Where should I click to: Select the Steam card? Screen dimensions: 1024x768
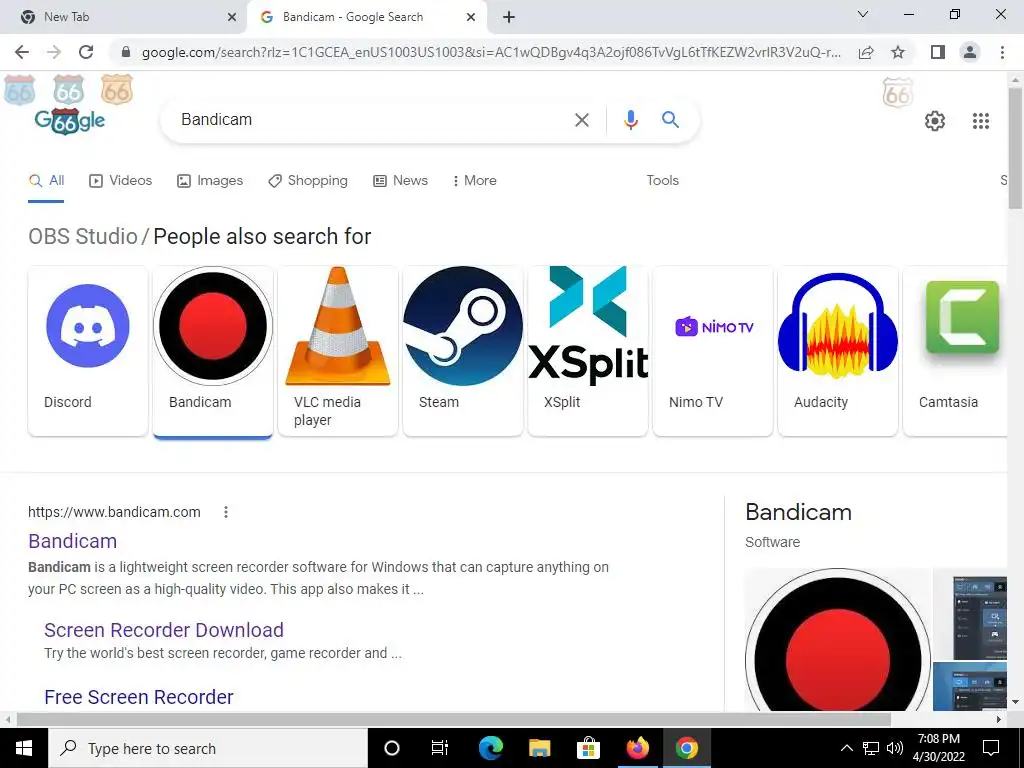pyautogui.click(x=463, y=351)
